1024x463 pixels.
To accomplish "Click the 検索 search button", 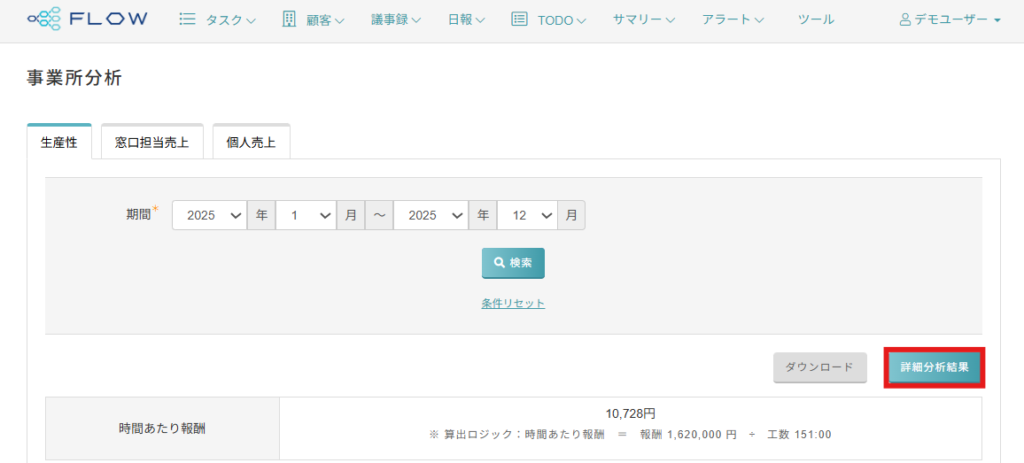I will [x=513, y=263].
